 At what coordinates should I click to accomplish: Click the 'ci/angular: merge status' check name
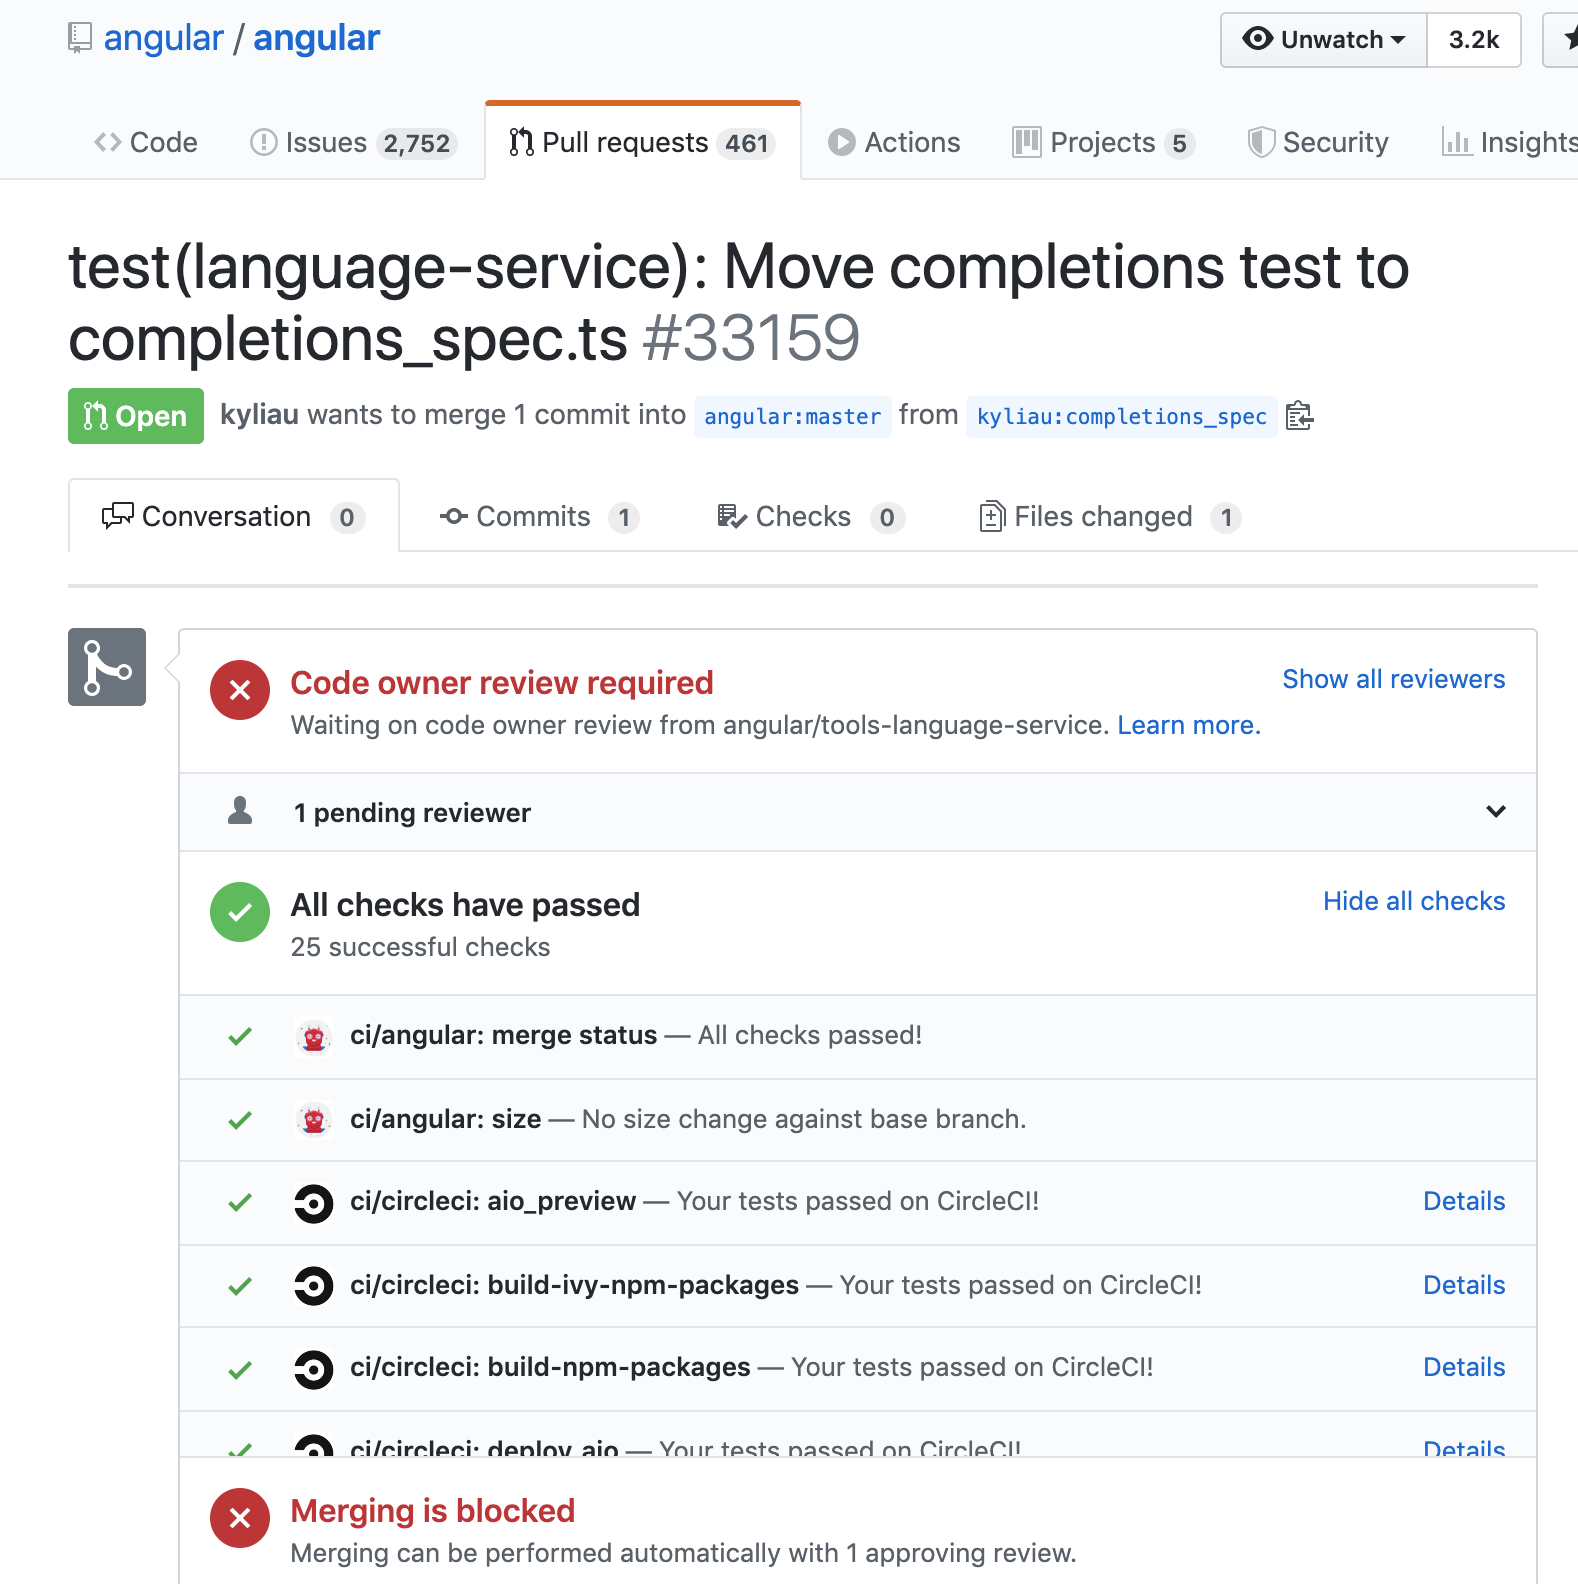coord(504,1035)
